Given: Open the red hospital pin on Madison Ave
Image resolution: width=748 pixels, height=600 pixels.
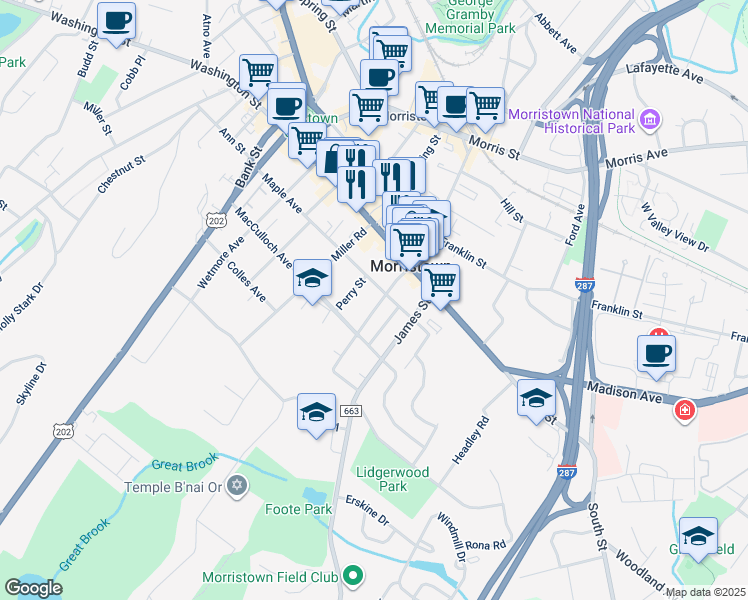Looking at the screenshot, I should [685, 410].
